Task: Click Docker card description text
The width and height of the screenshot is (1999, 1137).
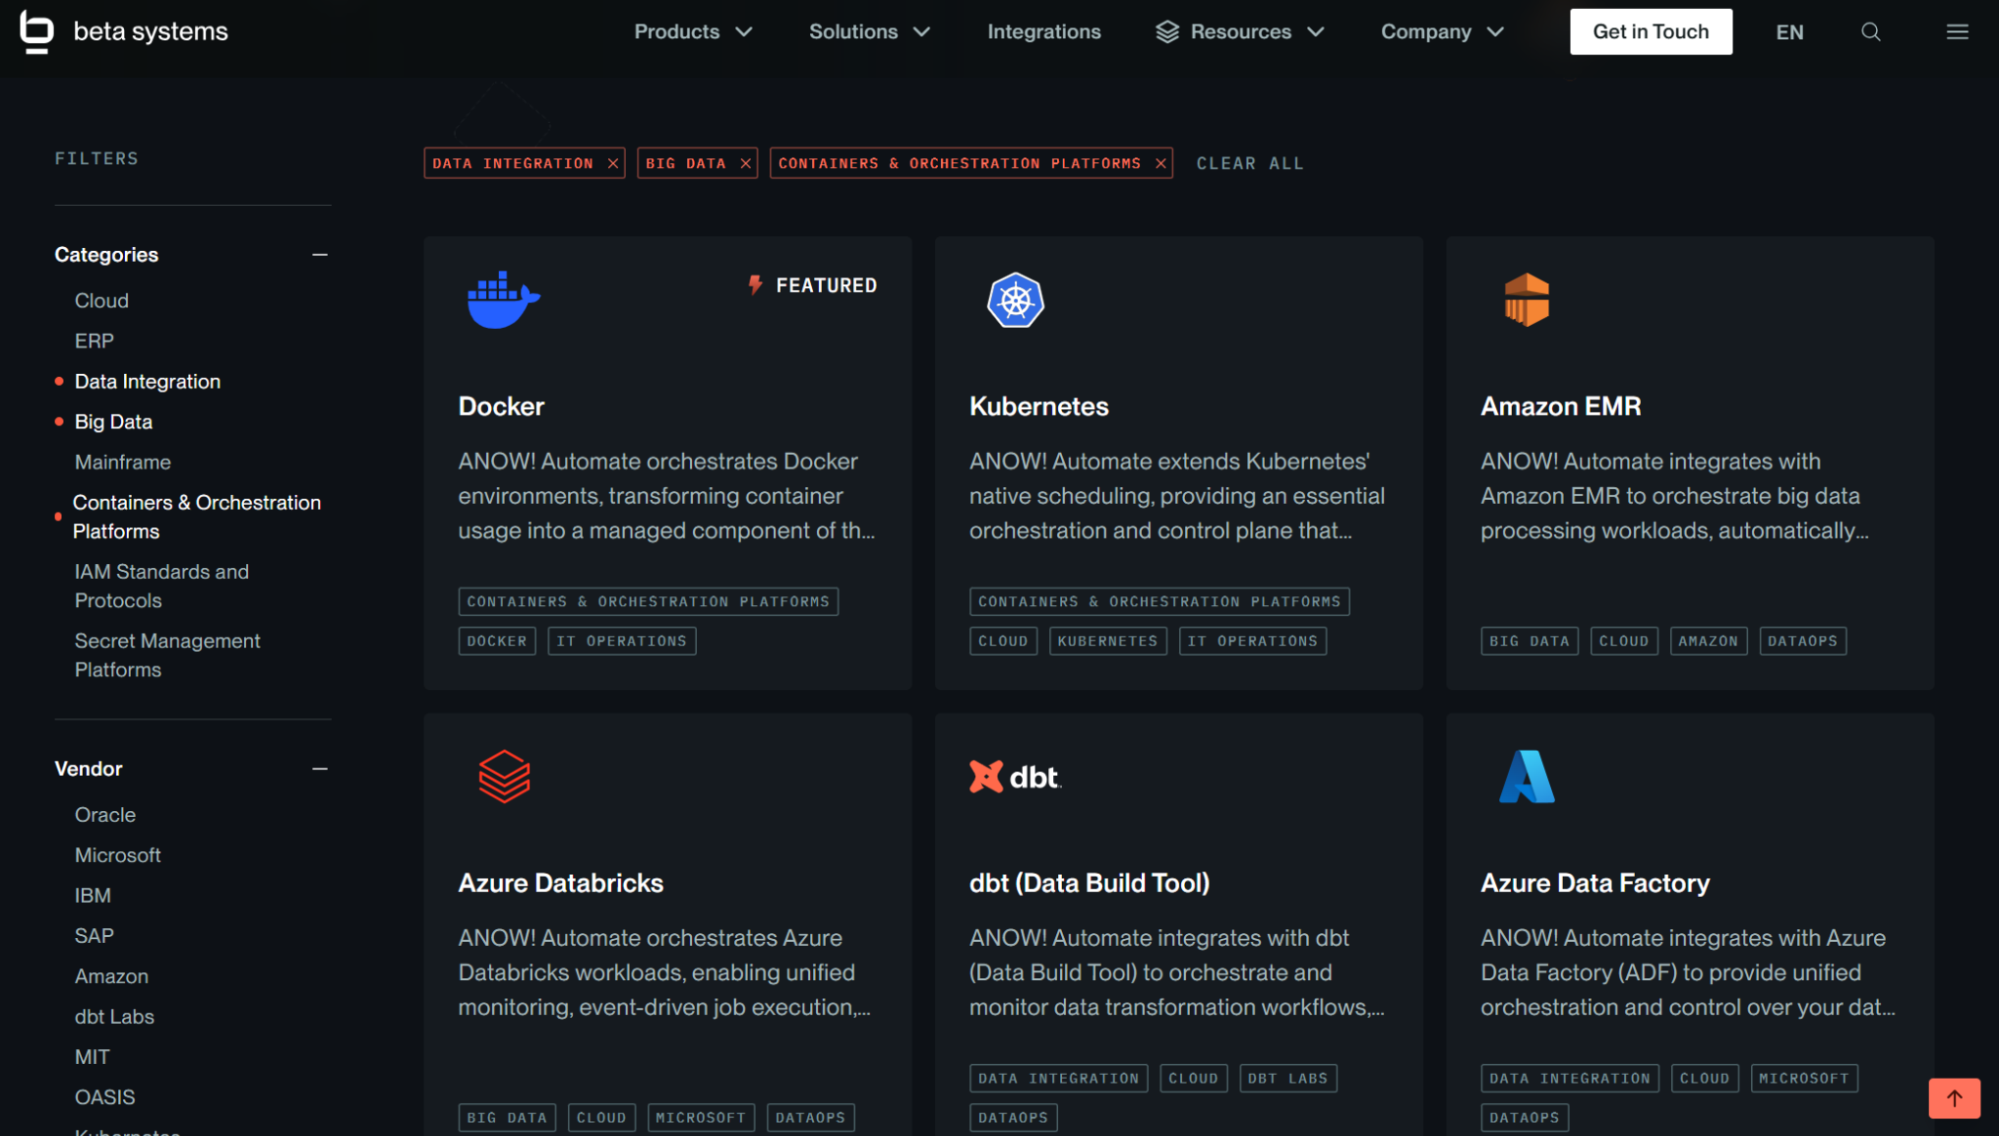Action: coord(666,496)
